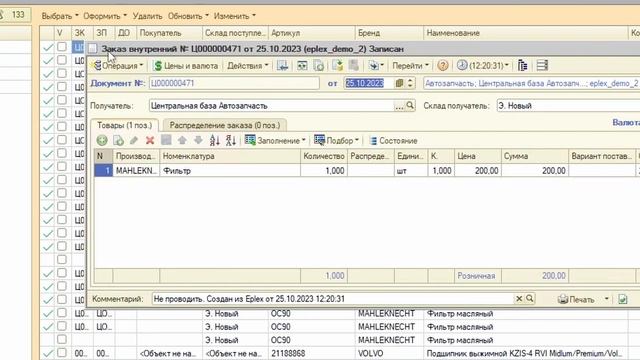Viewport: 640px width, 360px height.
Task: Select the MAHLEKN.. producer cell
Action: [x=136, y=171]
